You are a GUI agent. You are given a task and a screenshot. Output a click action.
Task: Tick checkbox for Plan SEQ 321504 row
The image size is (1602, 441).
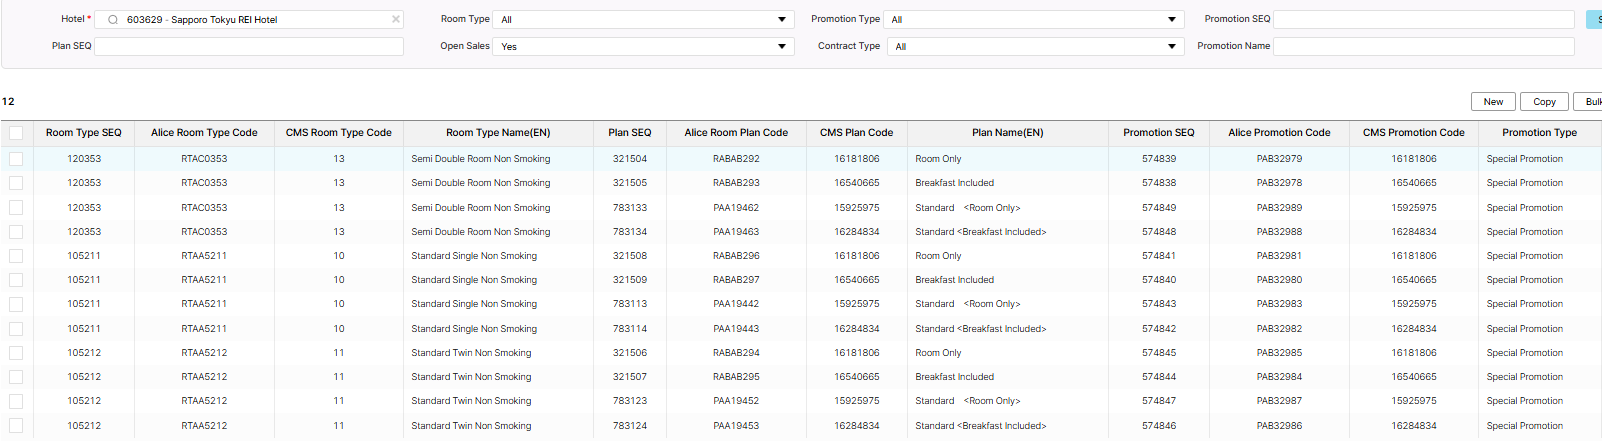[x=16, y=159]
